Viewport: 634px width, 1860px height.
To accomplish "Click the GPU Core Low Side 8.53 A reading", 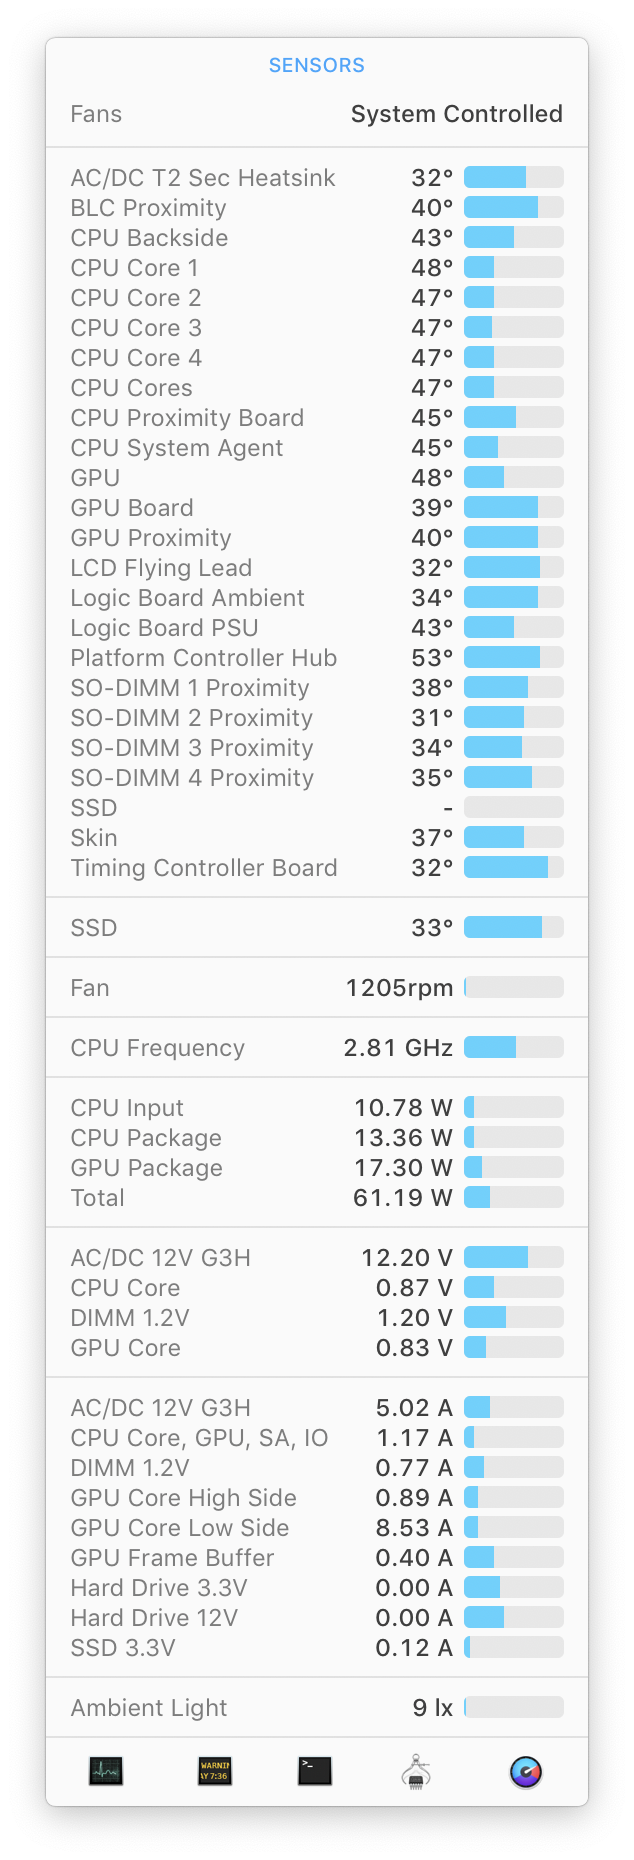I will (x=405, y=1527).
